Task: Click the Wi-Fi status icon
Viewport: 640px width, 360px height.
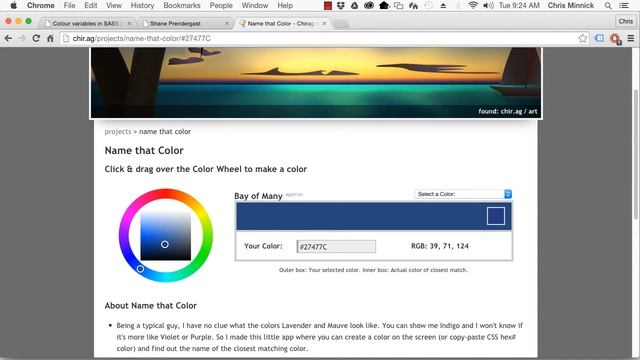Action: 473,5
